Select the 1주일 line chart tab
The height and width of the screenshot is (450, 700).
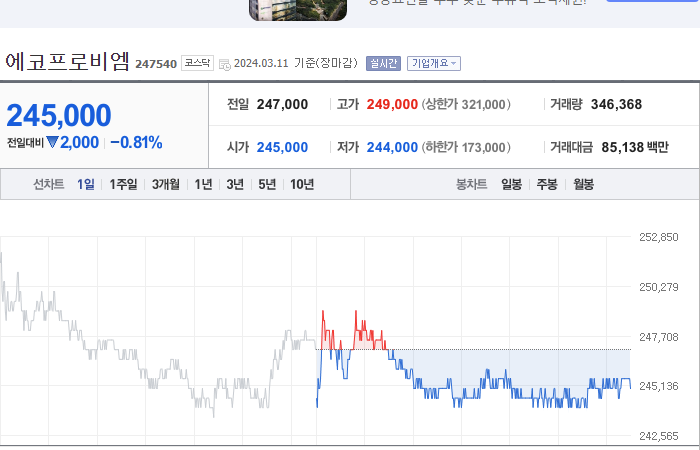coord(123,184)
